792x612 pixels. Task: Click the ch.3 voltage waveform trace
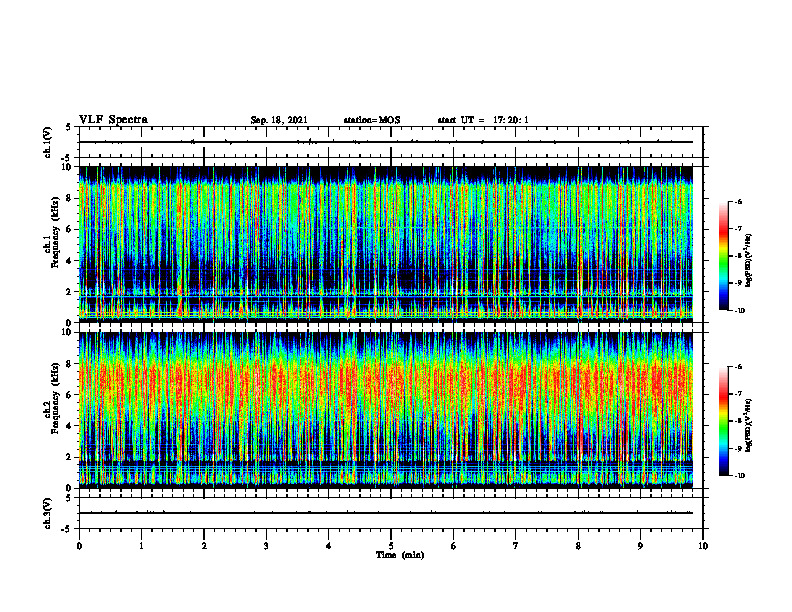386,513
